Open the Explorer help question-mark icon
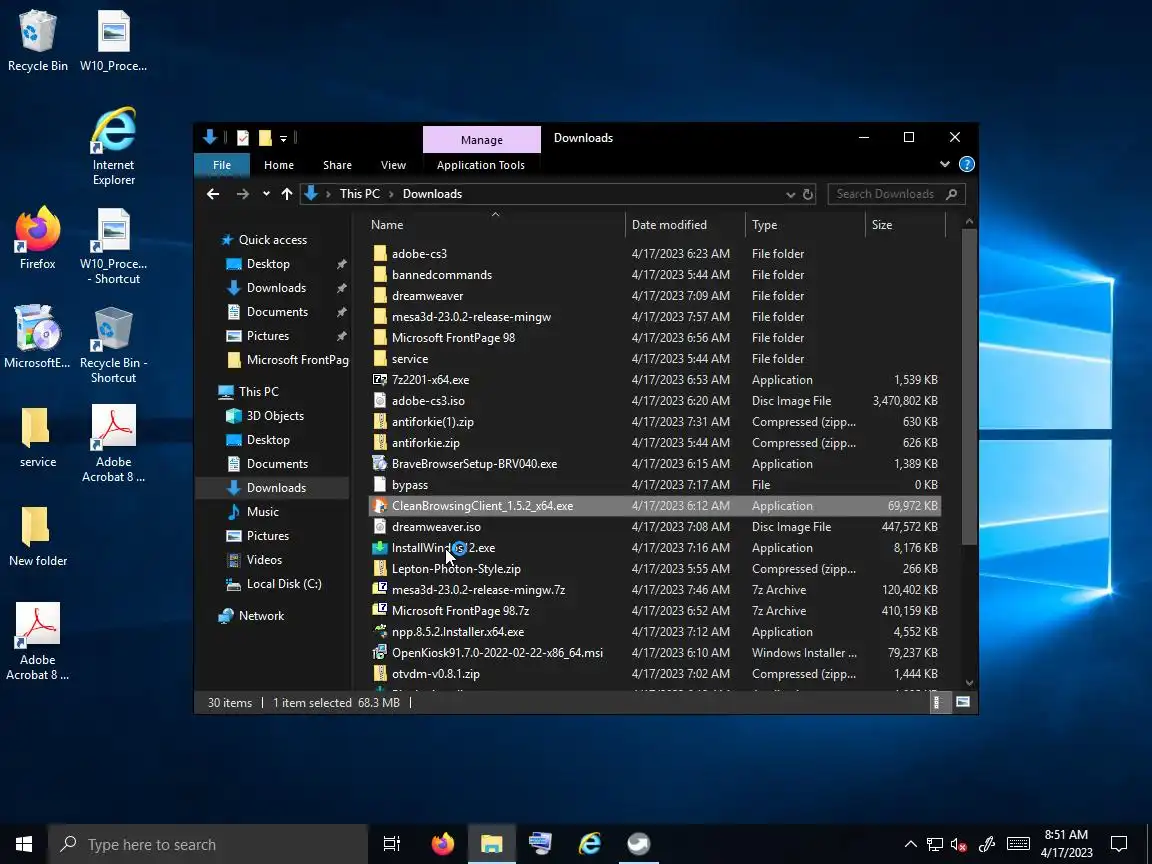The image size is (1152, 864). pyautogui.click(x=967, y=165)
